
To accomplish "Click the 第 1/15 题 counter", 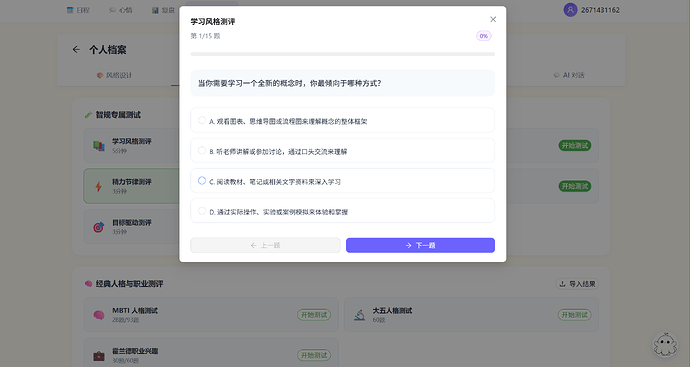I will [x=205, y=36].
